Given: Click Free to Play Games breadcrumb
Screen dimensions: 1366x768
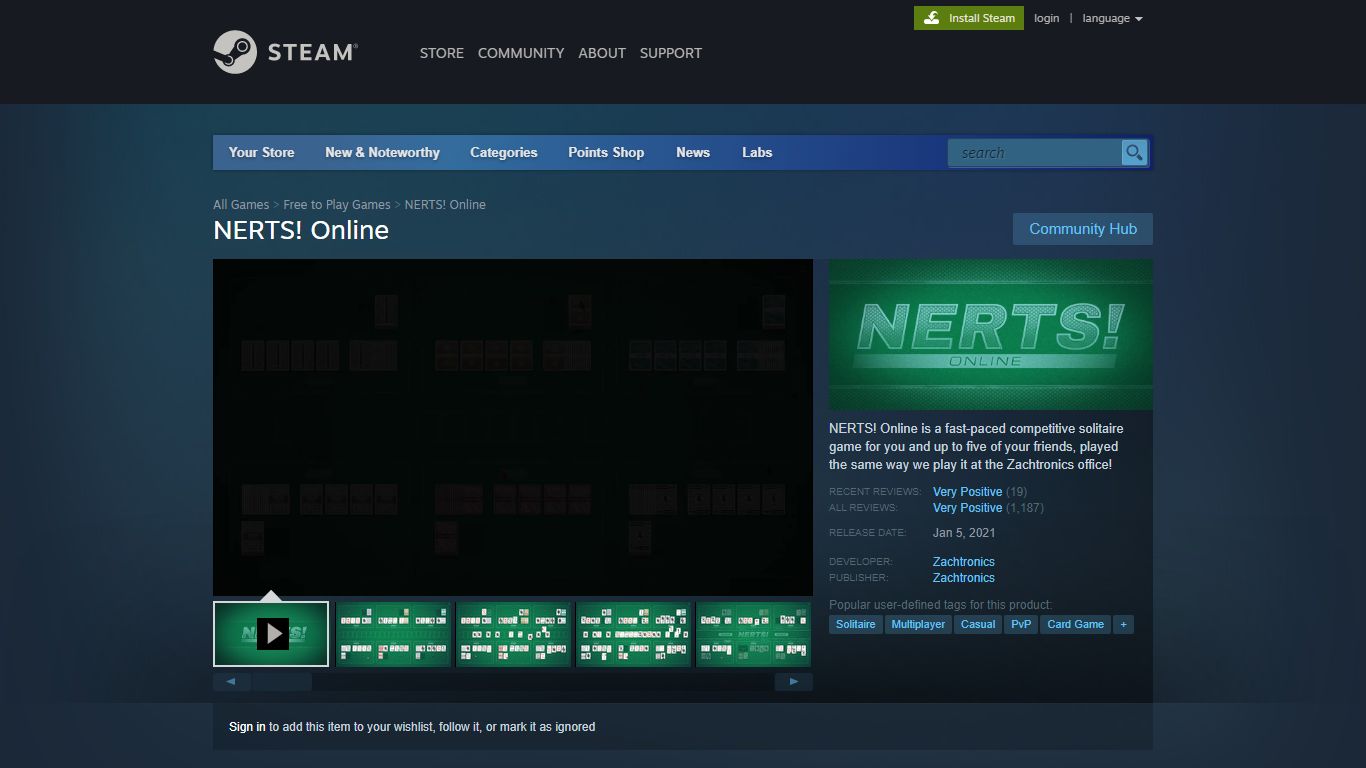Looking at the screenshot, I should [337, 204].
